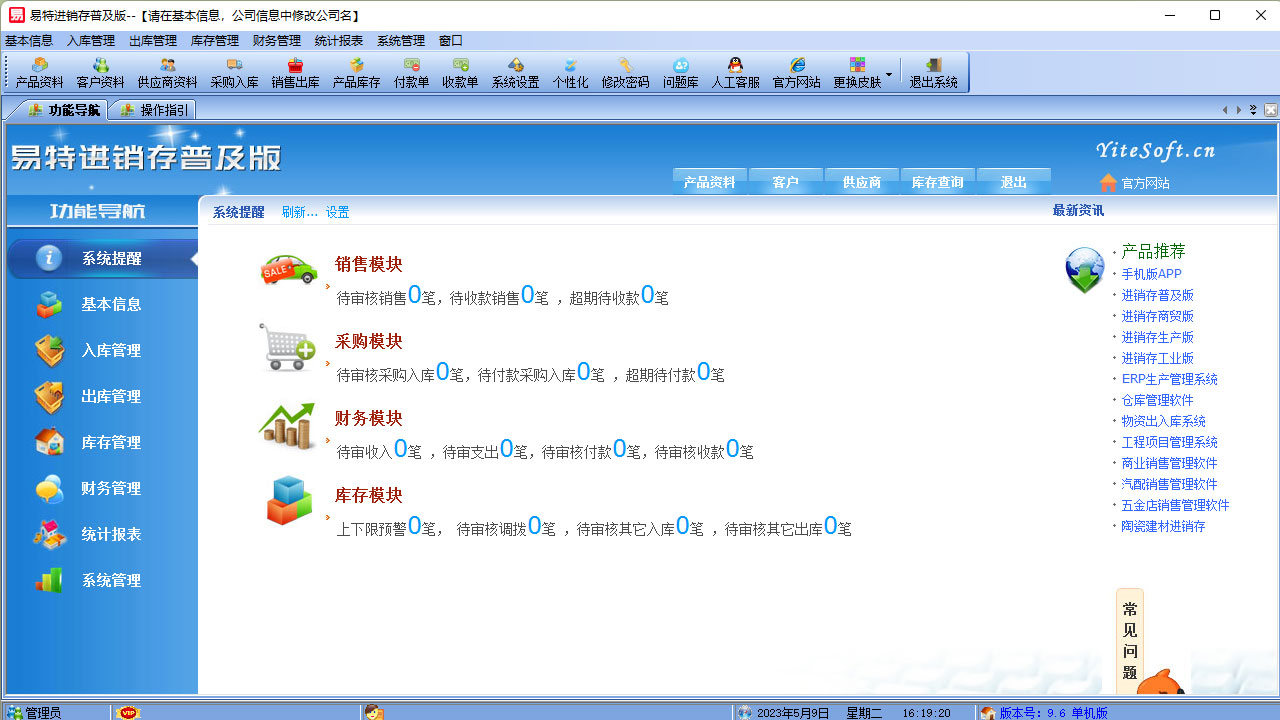1280x720 pixels.
Task: Open 个性化 toolbar icon
Action: tap(571, 73)
